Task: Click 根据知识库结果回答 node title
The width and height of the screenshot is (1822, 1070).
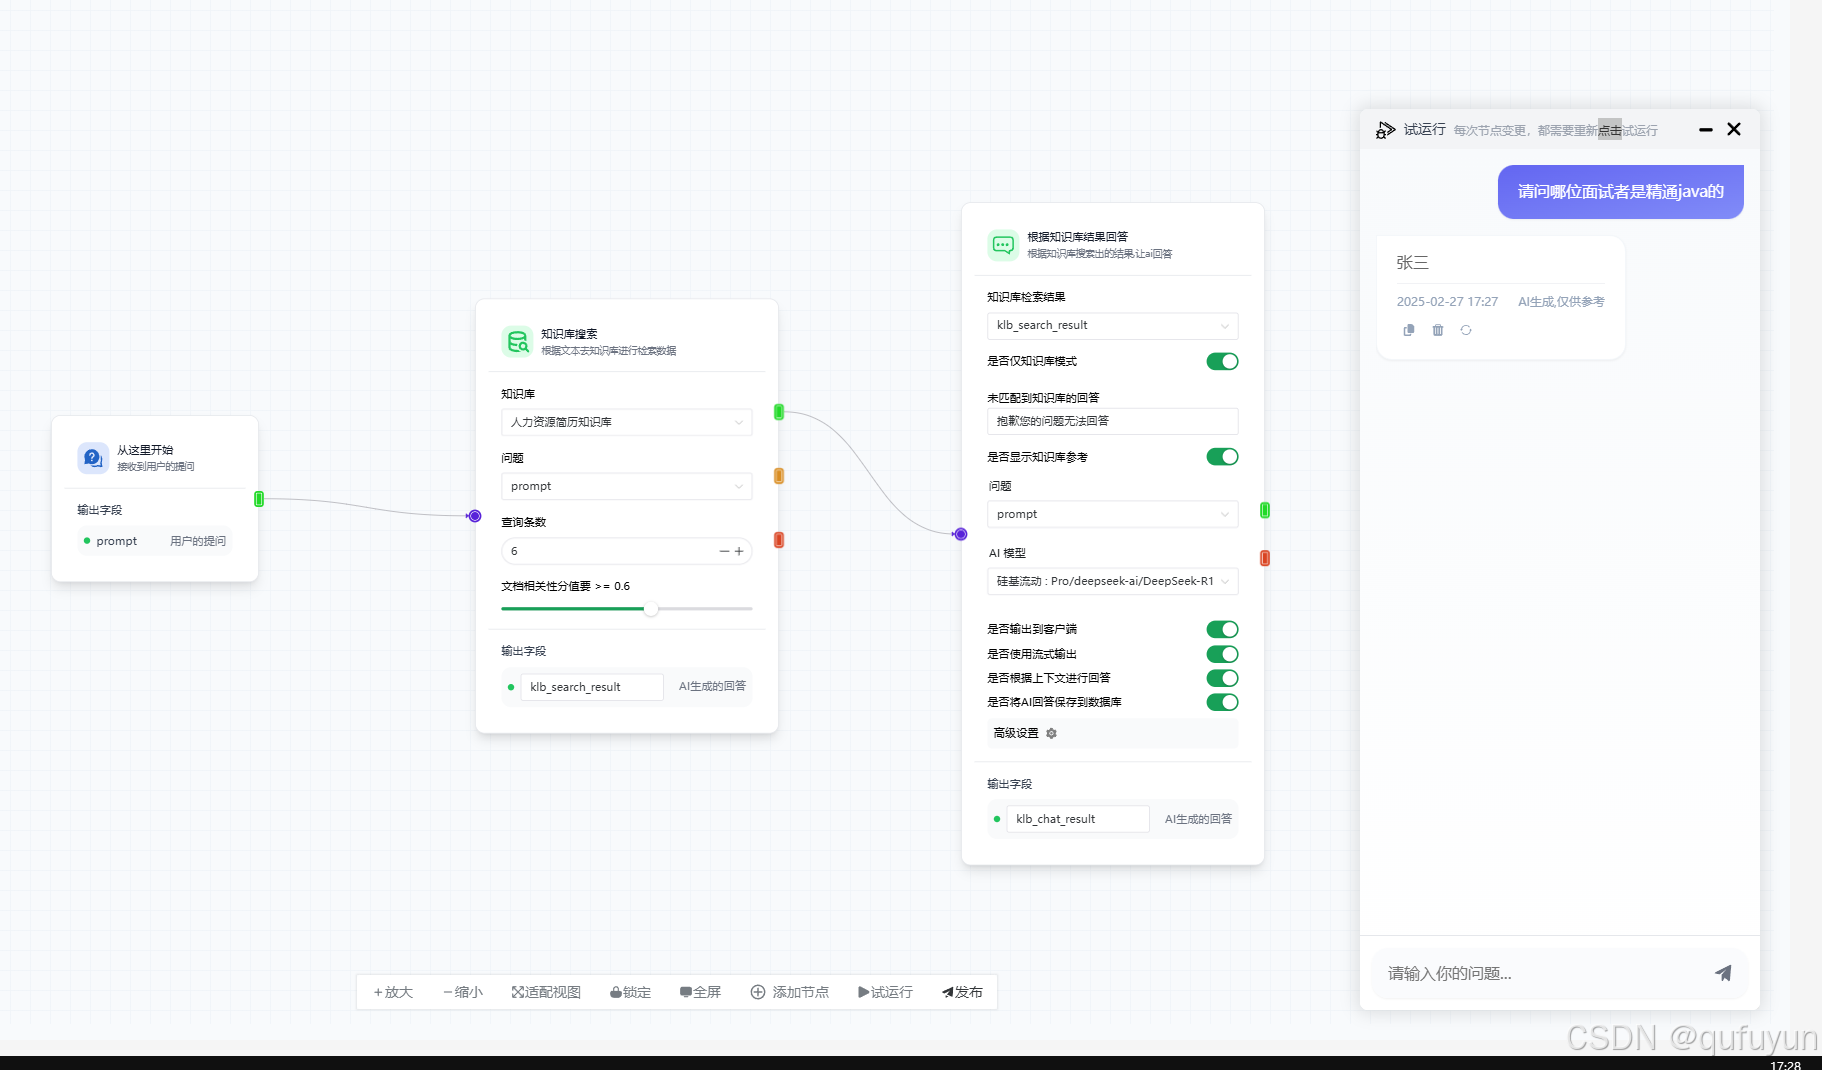Action: point(1077,237)
